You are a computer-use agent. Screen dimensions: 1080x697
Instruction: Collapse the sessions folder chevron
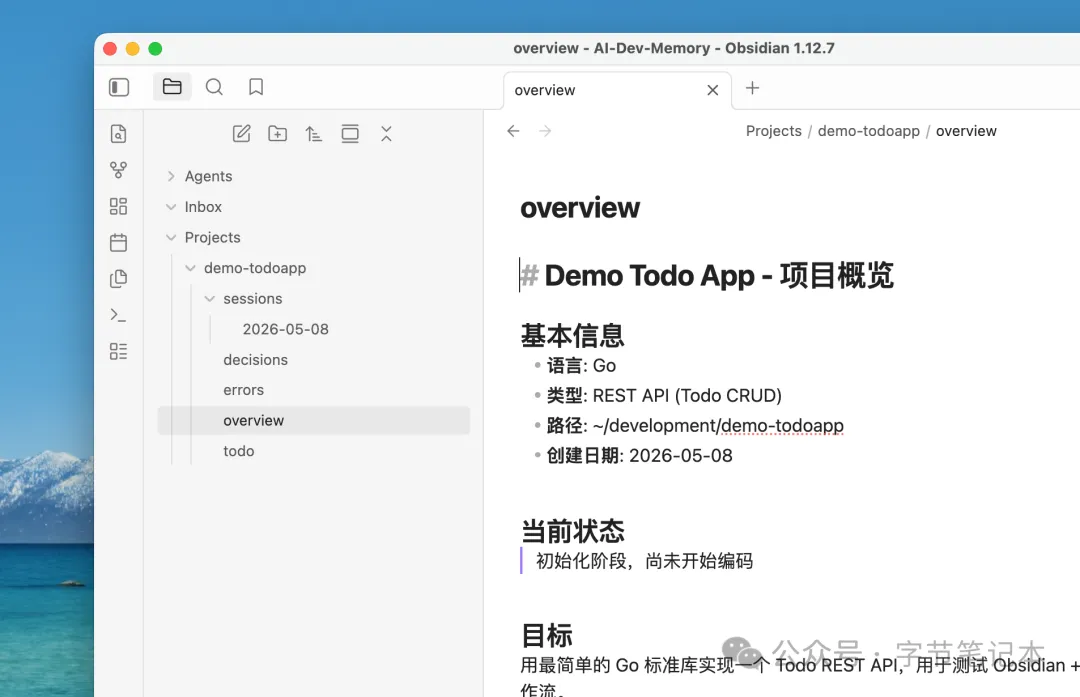coord(209,298)
